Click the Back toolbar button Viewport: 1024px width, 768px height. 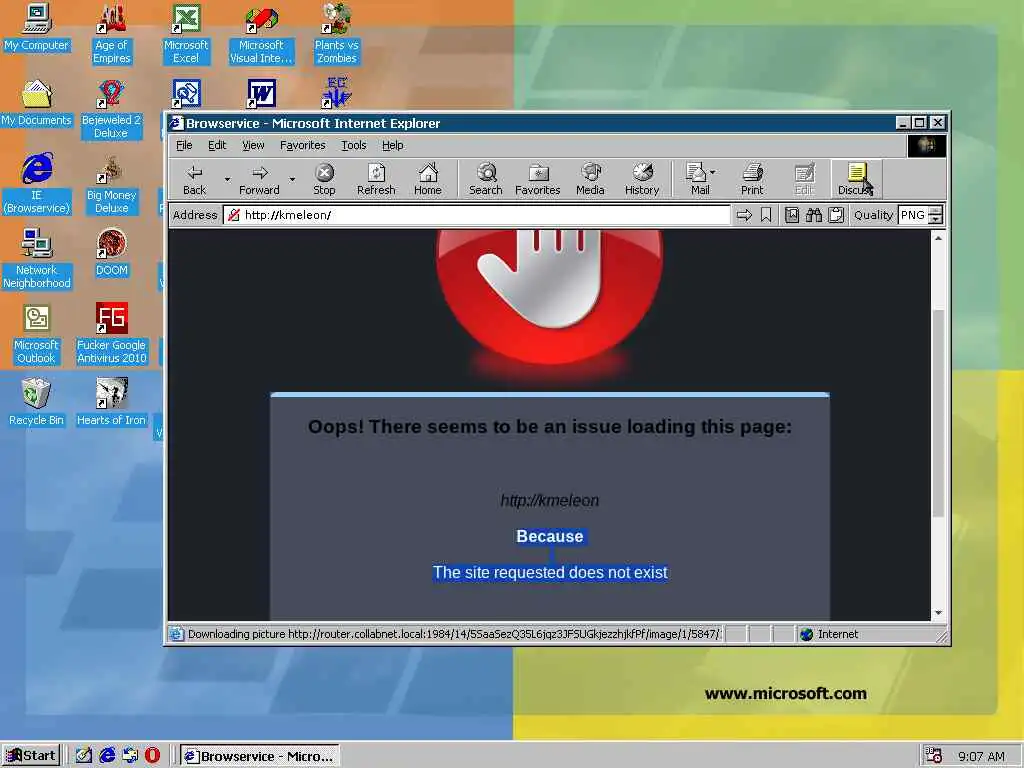click(195, 179)
